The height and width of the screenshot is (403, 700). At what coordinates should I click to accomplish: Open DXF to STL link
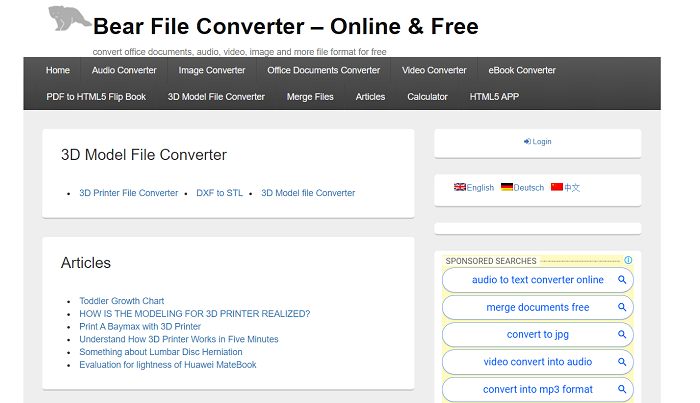pos(220,193)
